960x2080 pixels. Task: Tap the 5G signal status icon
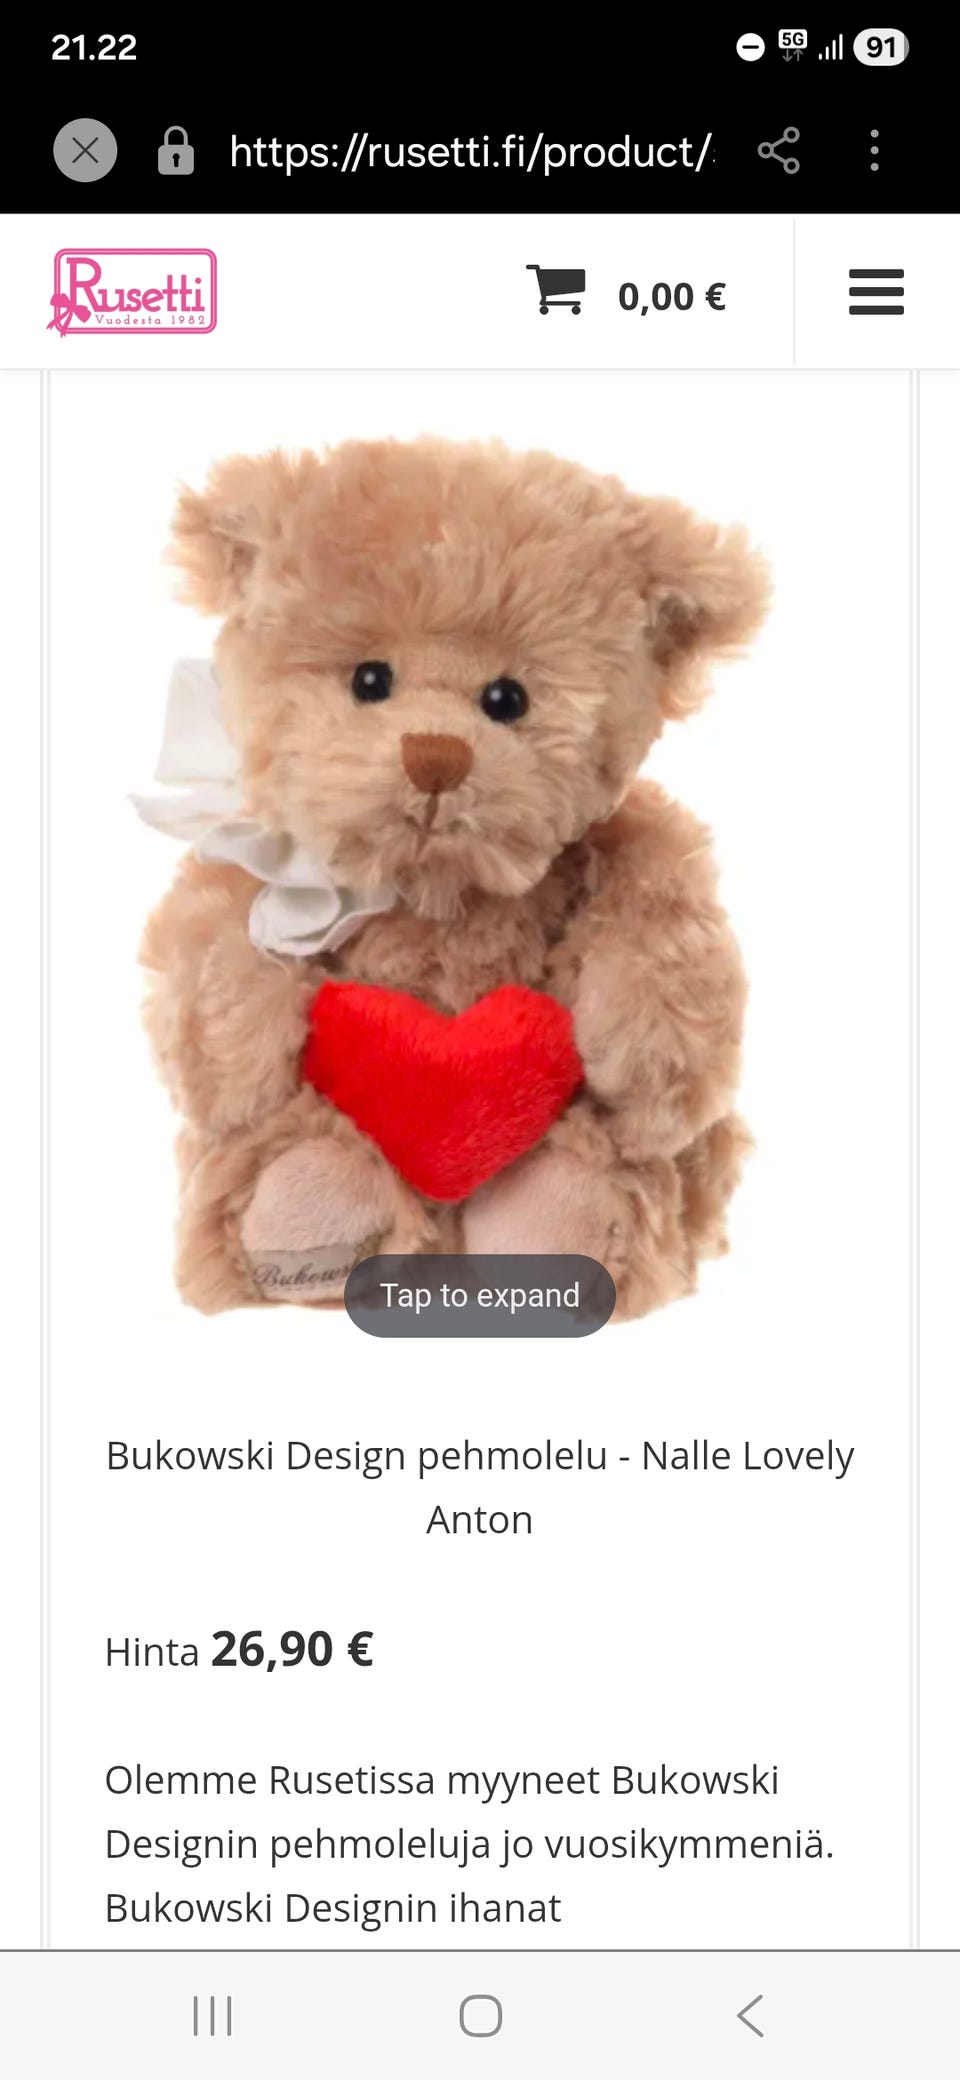792,45
